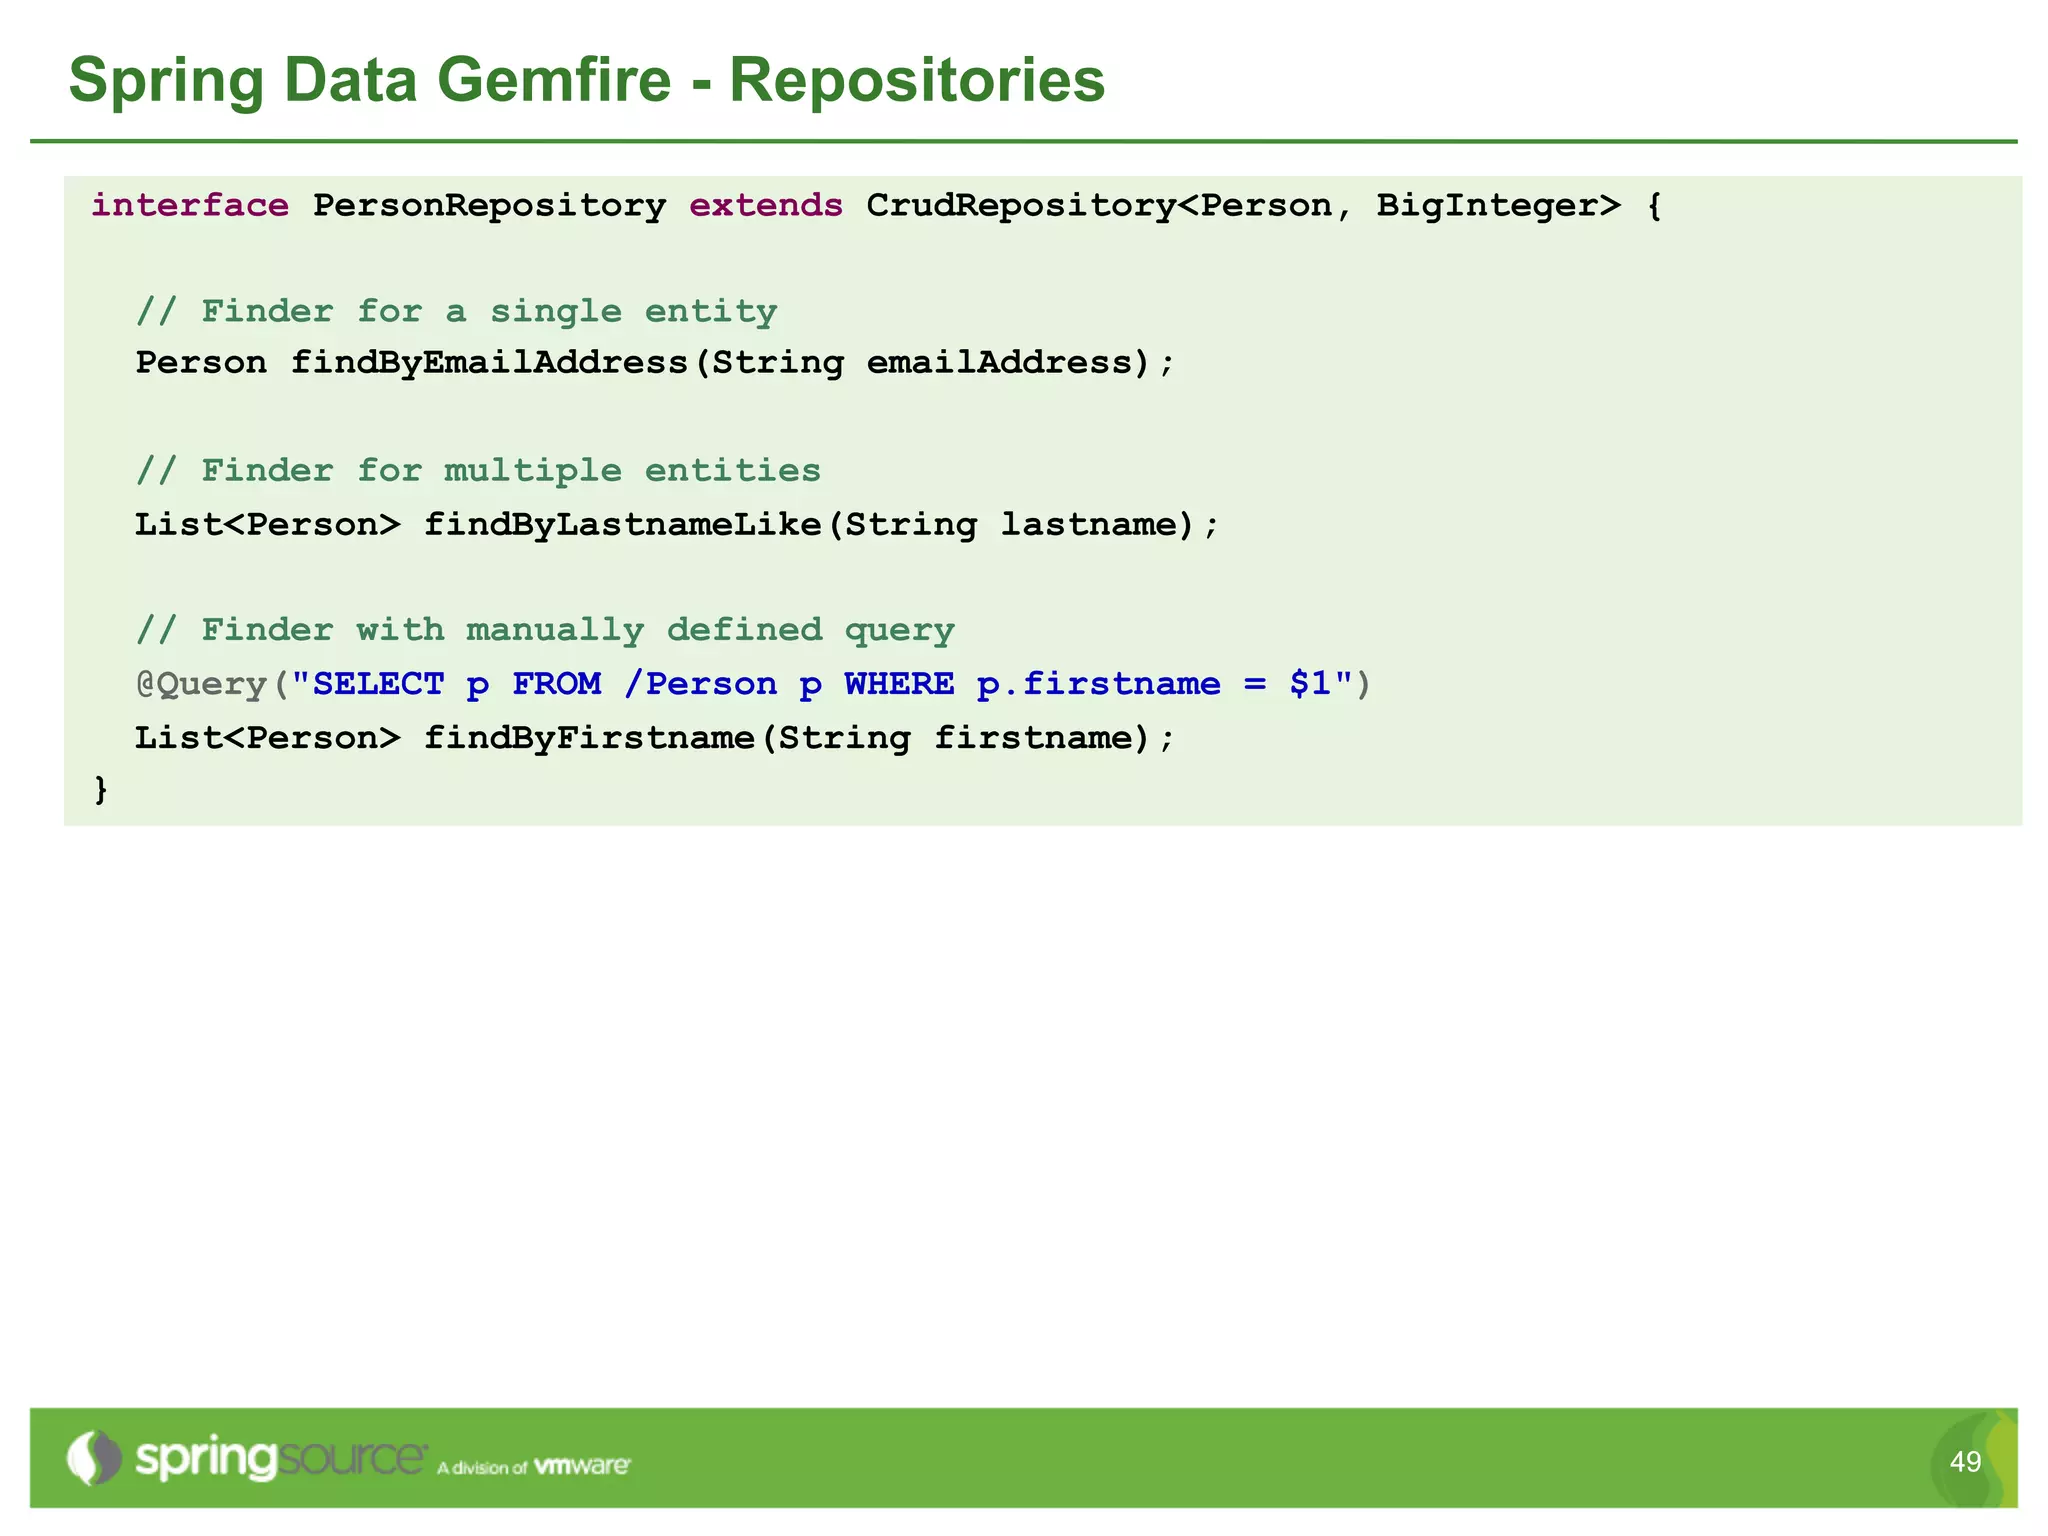
Task: Click the comment '// Finder for multiple entities'
Action: coord(478,471)
